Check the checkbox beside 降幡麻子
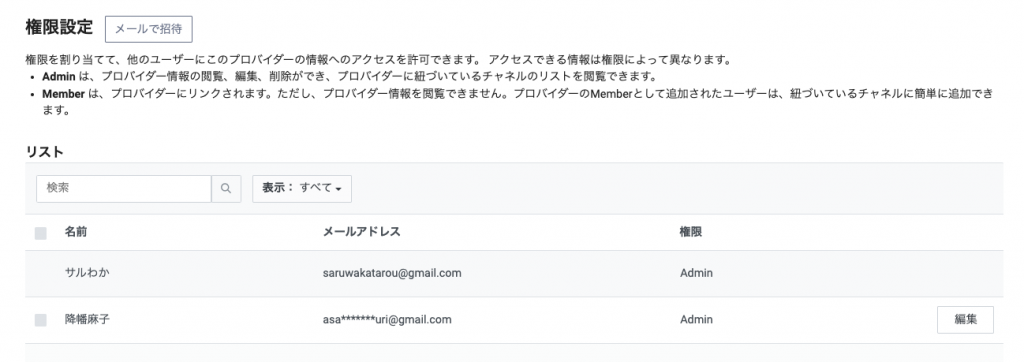1024x362 pixels. pos(40,320)
